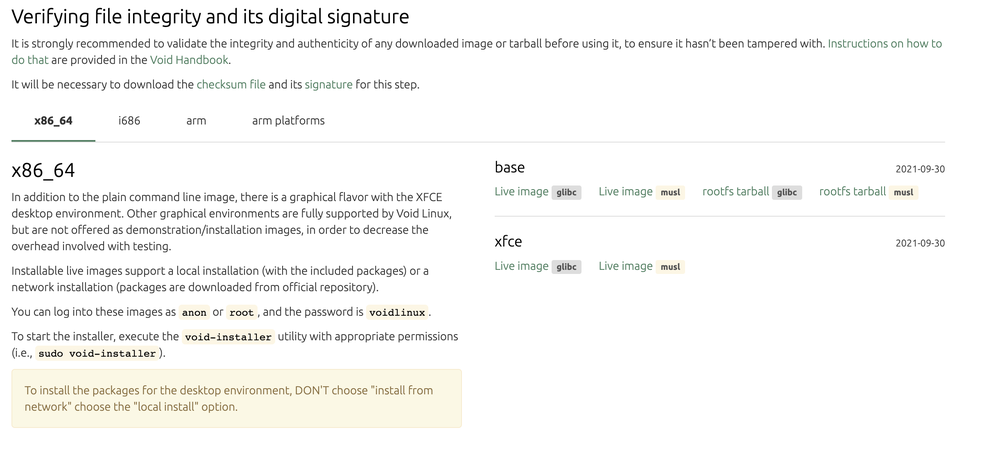Click the yellow local install notice box

(x=236, y=398)
